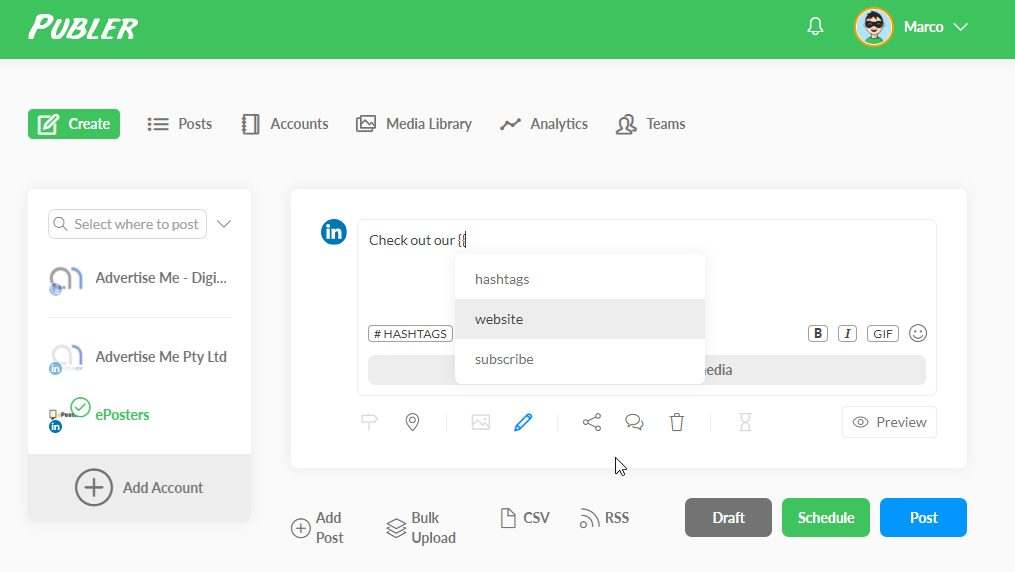Screen dimensions: 1015x572
Task: Click the hourglass timer icon
Action: coord(745,423)
